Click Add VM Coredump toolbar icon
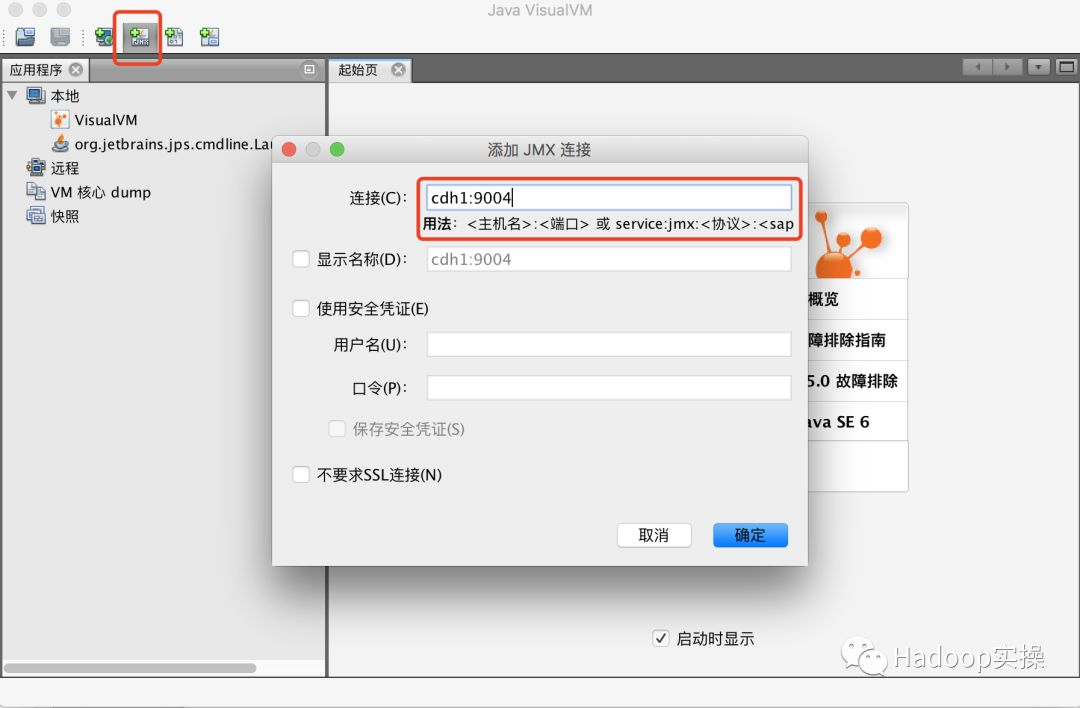 [174, 37]
